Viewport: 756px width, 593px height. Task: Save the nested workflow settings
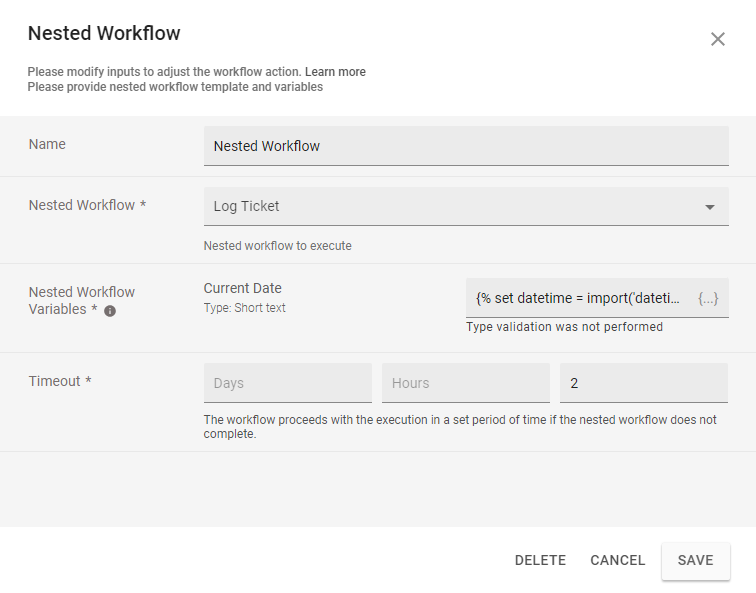(x=695, y=560)
